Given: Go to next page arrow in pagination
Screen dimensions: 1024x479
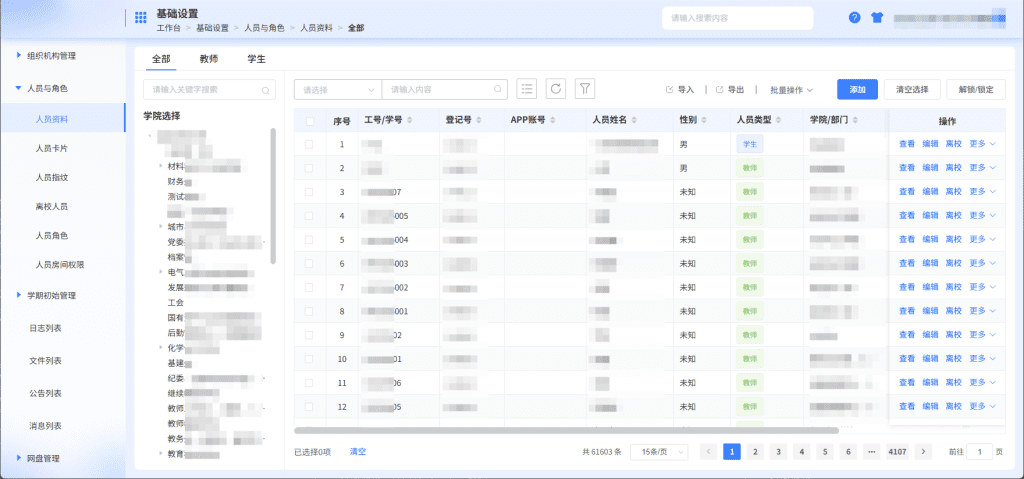Looking at the screenshot, I should [x=923, y=452].
